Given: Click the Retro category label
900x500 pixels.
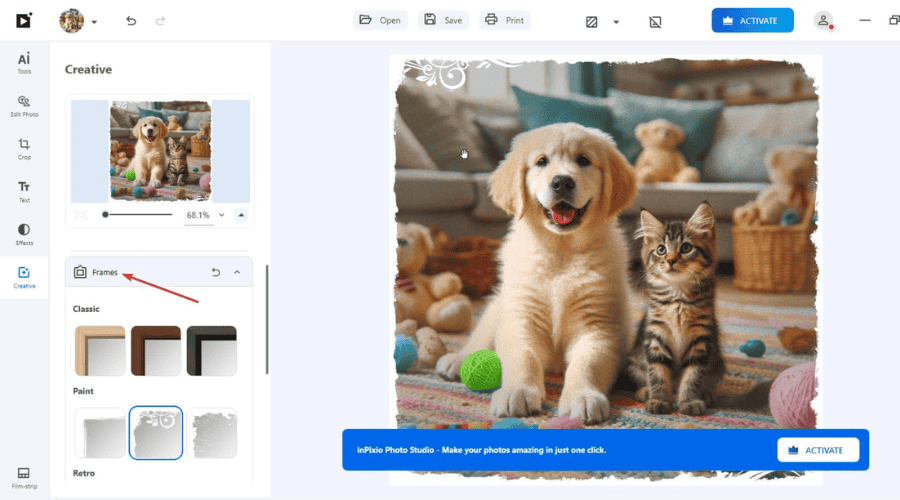Looking at the screenshot, I should pos(84,473).
